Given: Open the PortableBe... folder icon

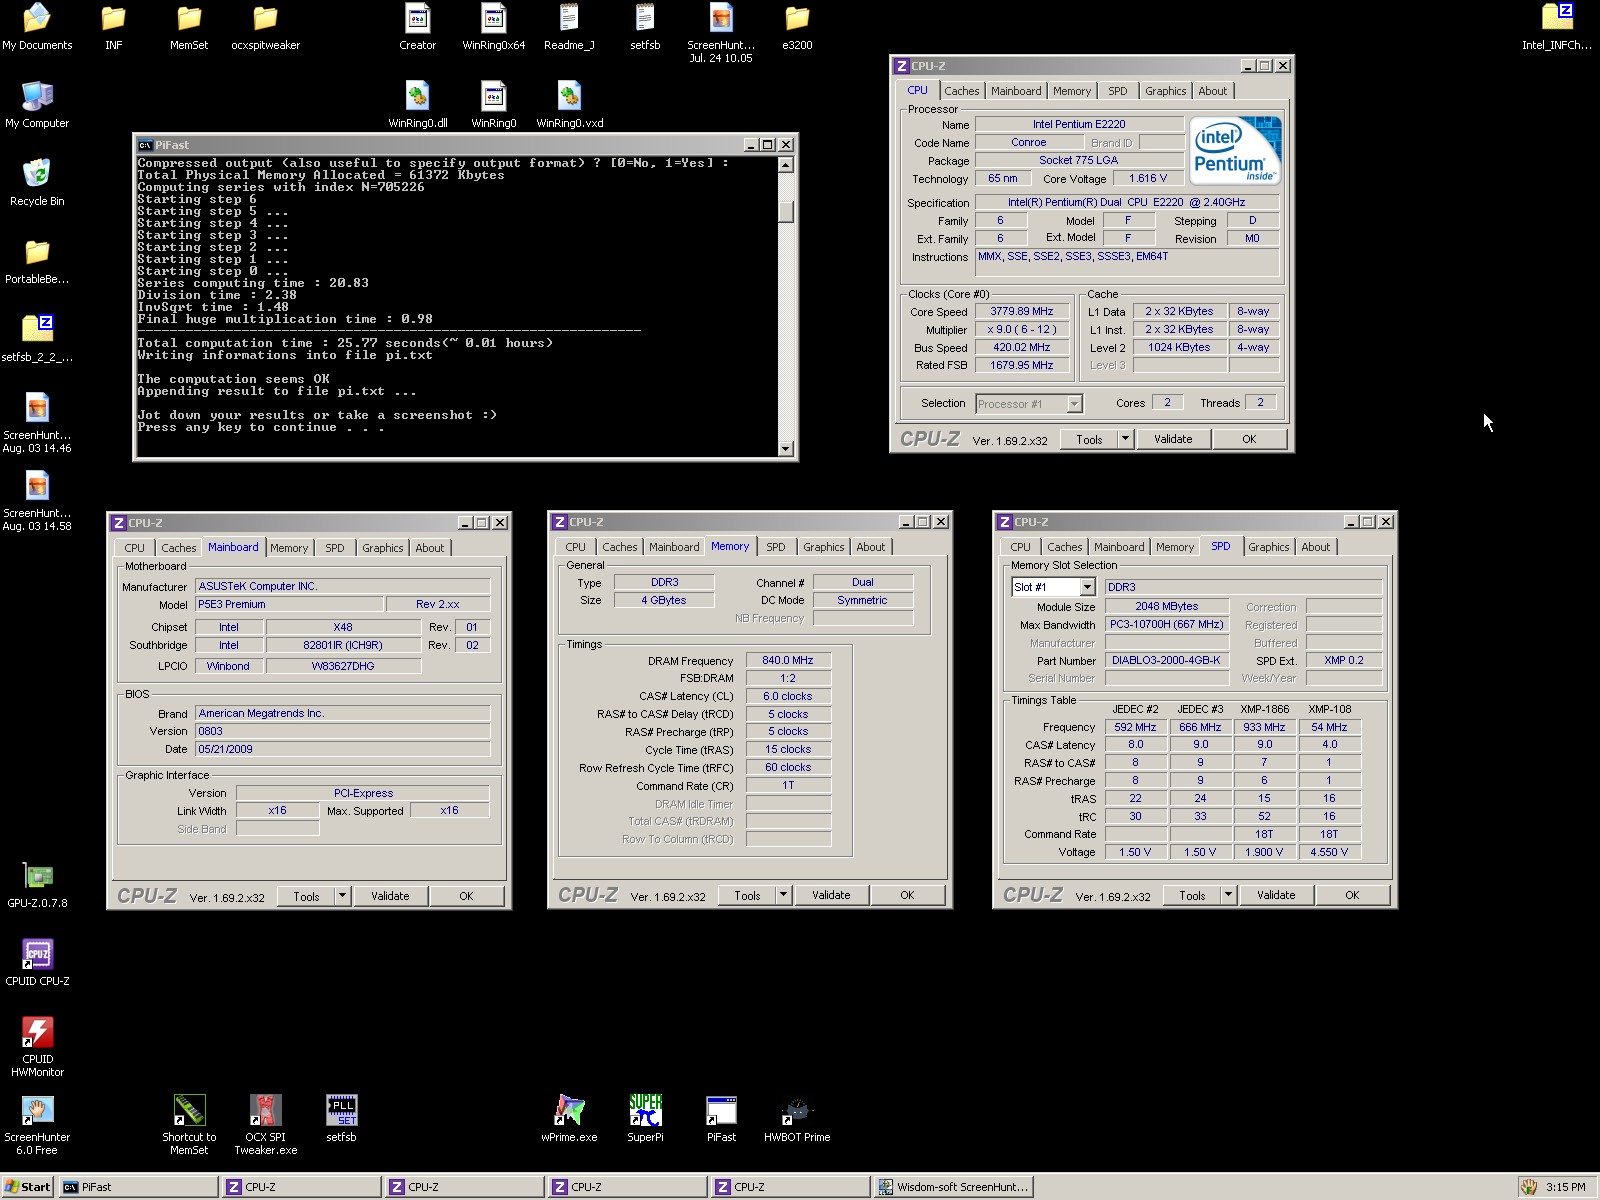Looking at the screenshot, I should pos(37,261).
